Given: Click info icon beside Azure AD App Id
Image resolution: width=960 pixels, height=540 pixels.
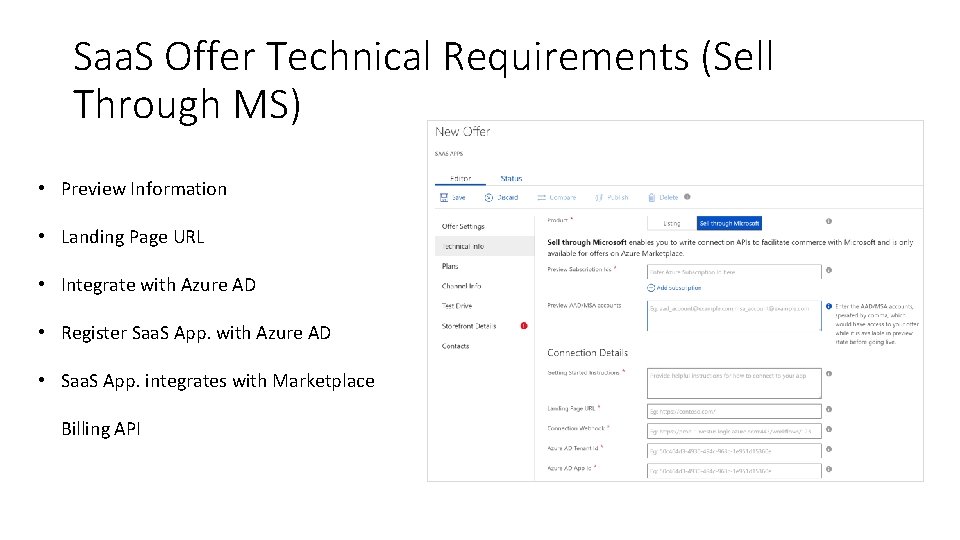Looking at the screenshot, I should coord(828,469).
